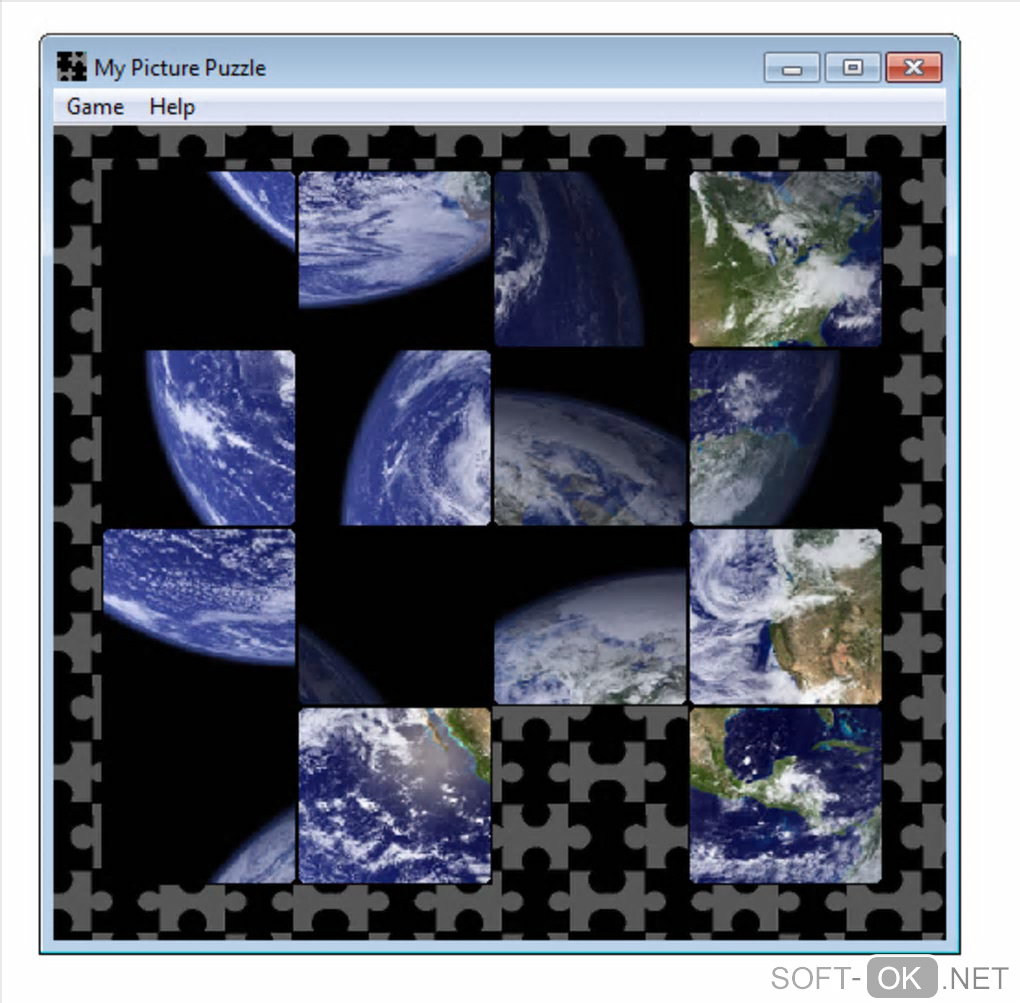Select the mostly black tile with the Earth edge in its upper corner
This screenshot has height=1003, width=1020.
(199, 259)
